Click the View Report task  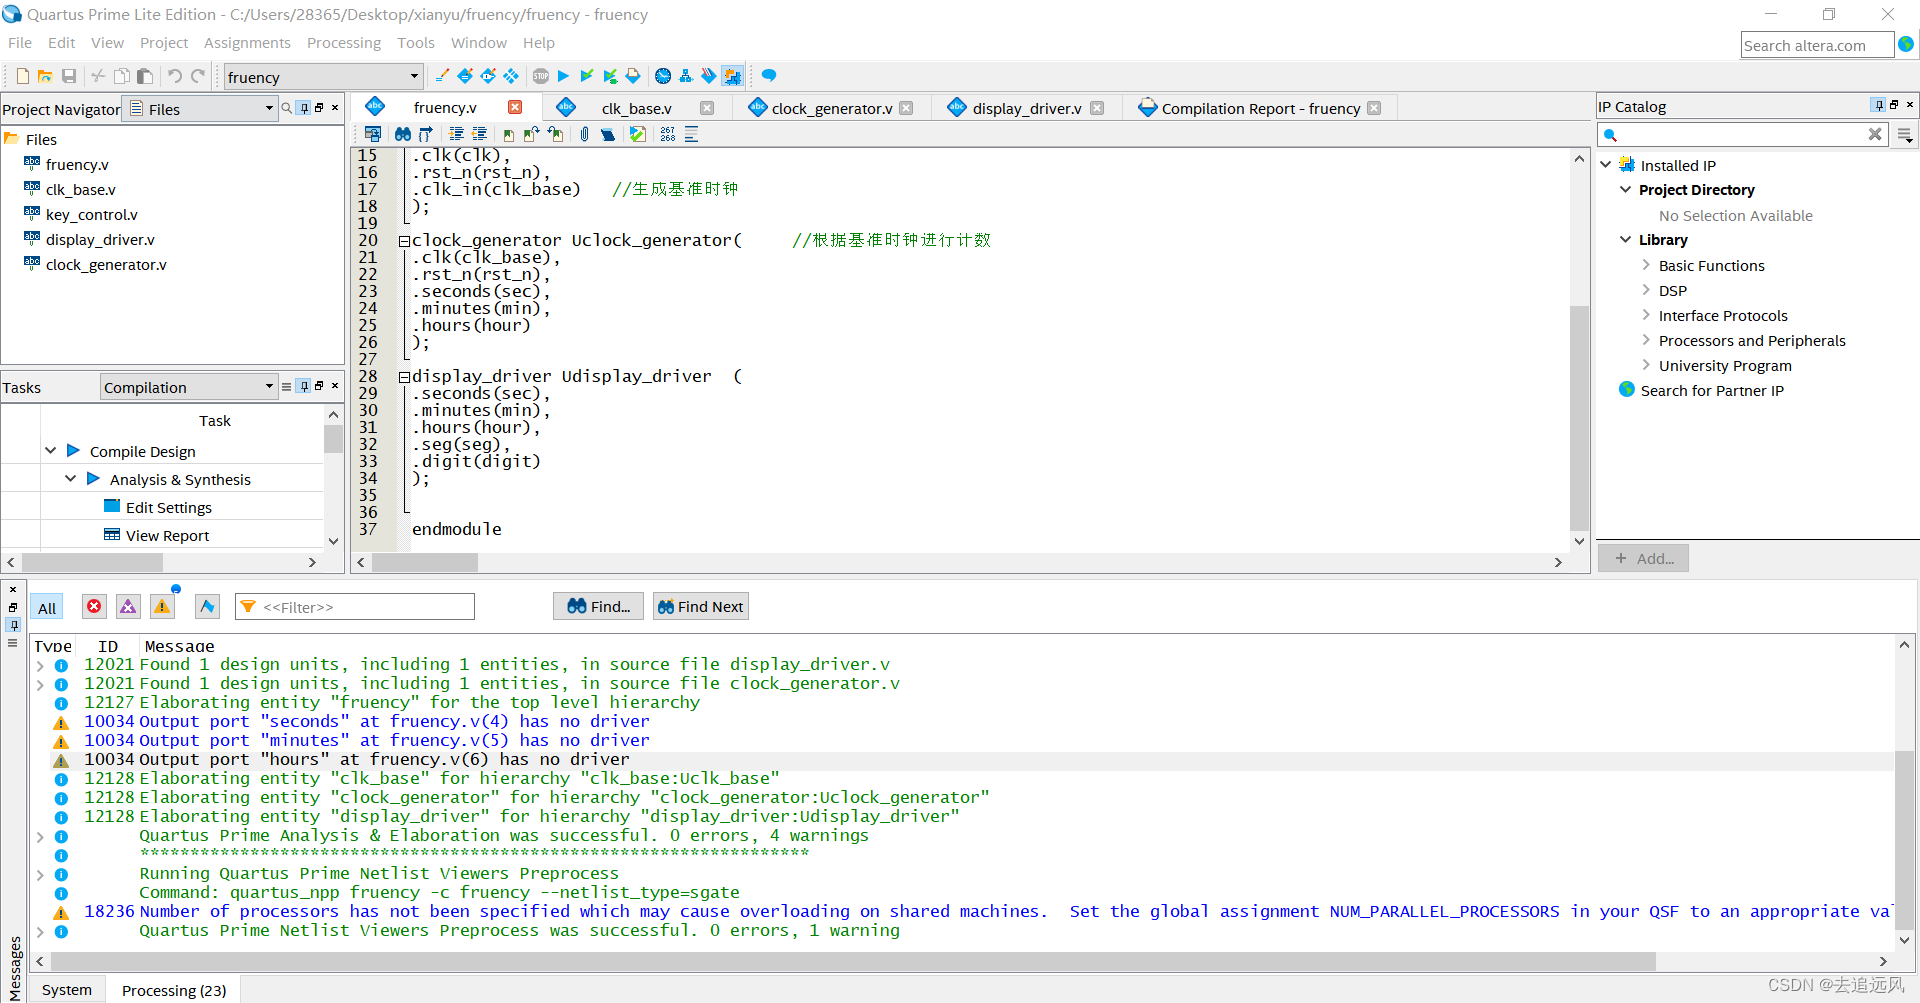(167, 535)
